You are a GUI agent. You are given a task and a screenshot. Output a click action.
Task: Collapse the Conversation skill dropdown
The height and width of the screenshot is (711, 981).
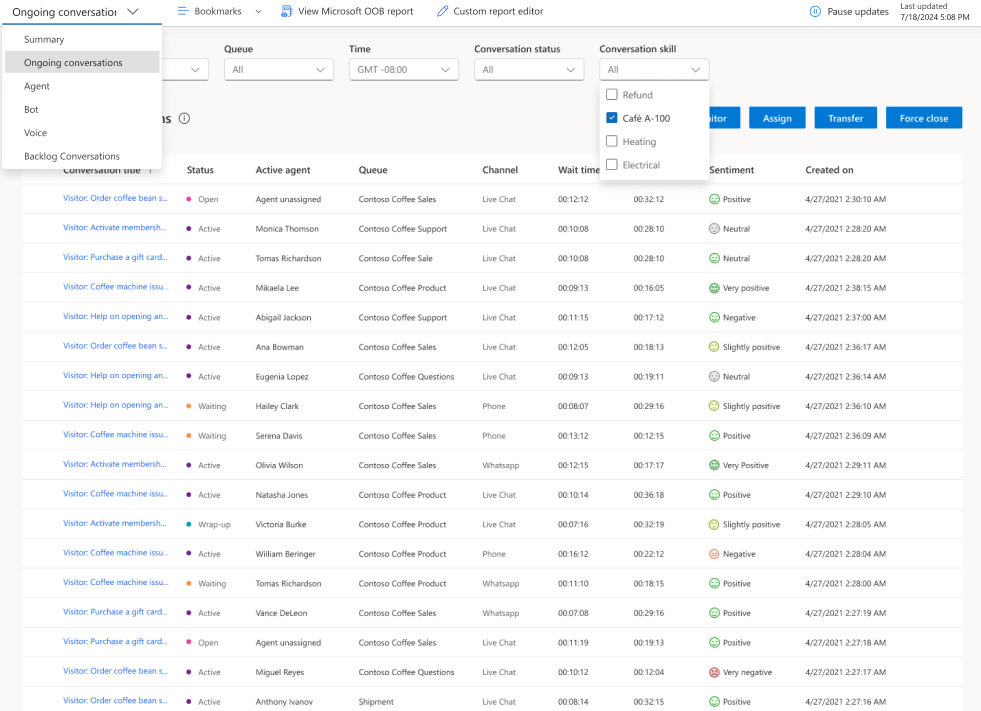tap(654, 69)
